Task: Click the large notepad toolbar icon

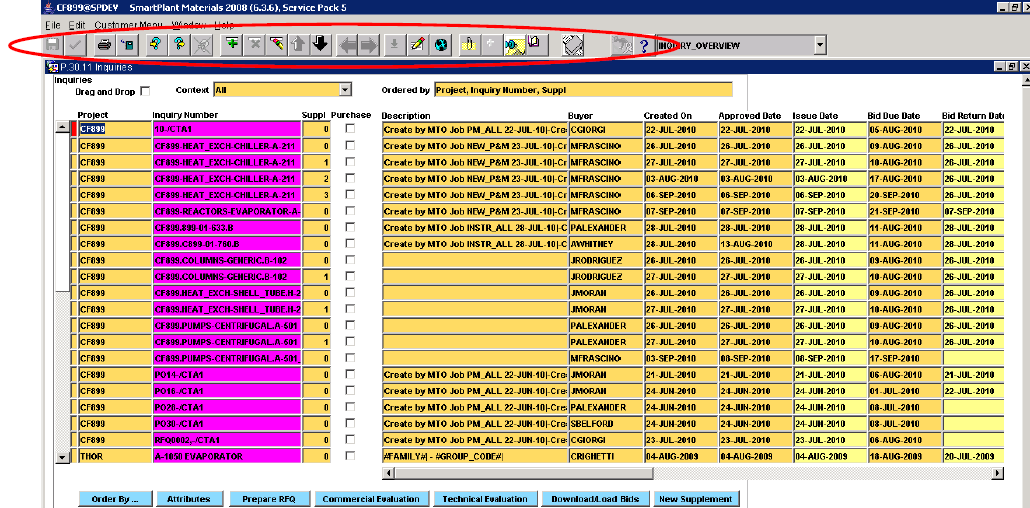Action: point(573,45)
